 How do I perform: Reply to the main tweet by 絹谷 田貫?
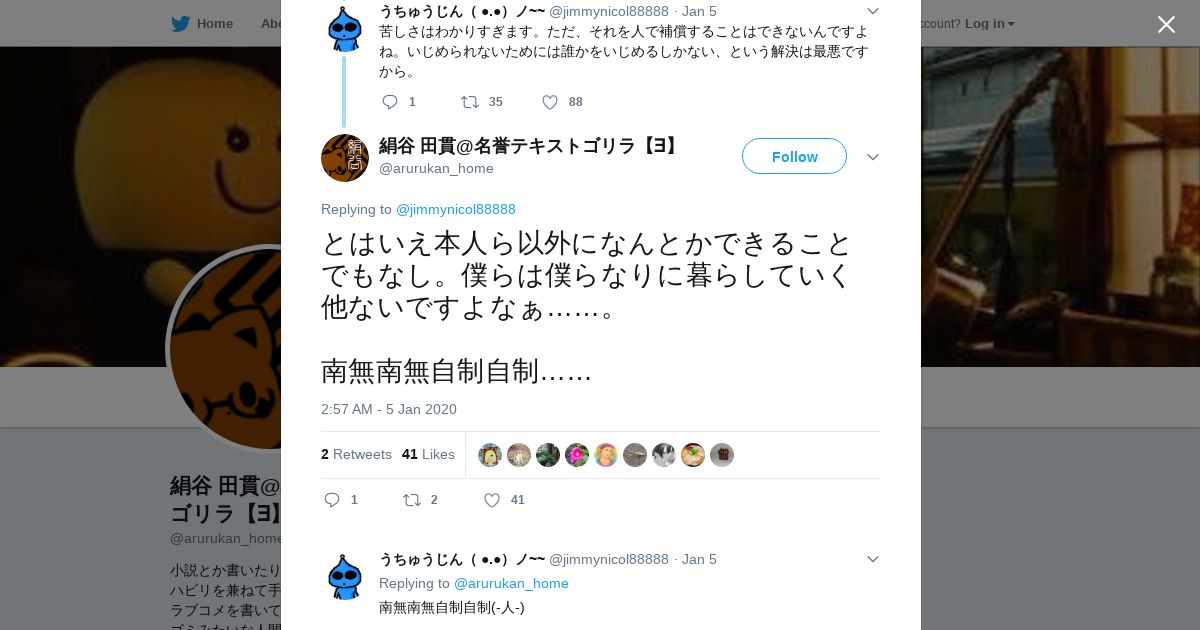click(332, 500)
